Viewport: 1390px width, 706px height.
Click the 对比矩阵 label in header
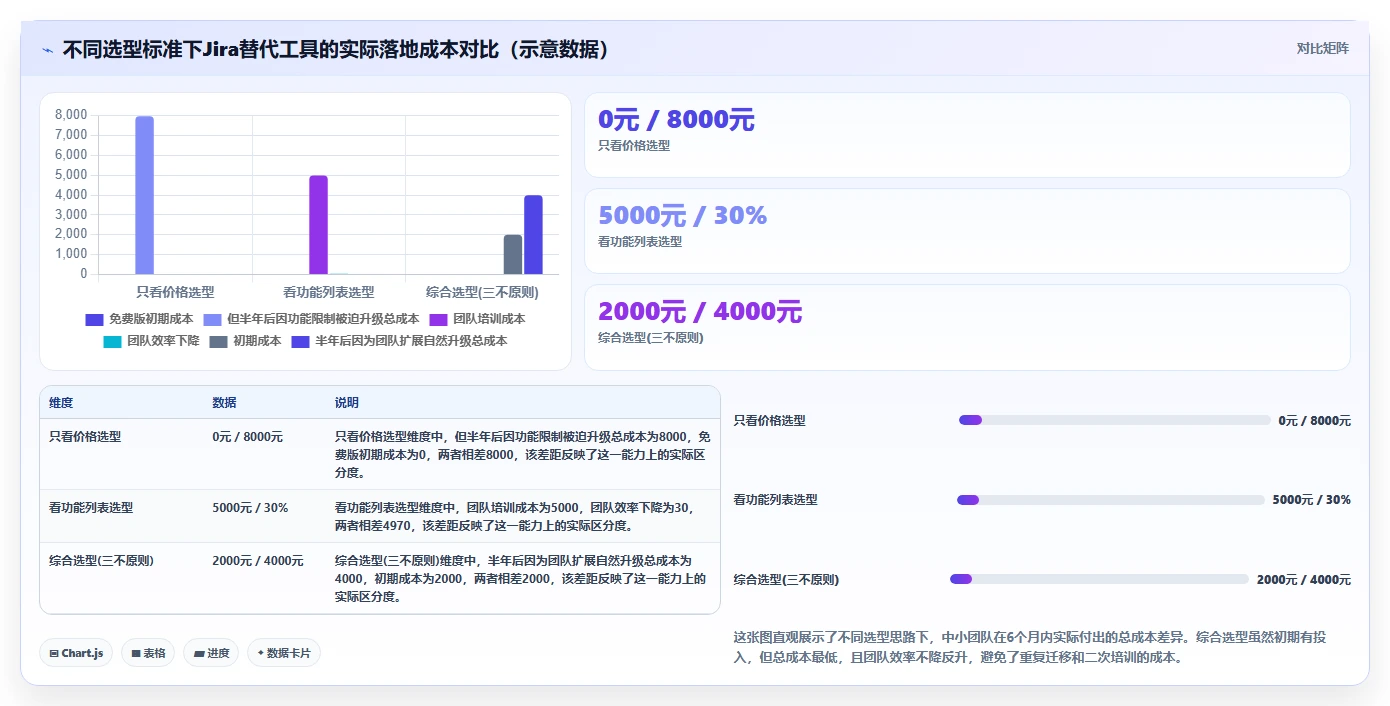coord(1322,48)
